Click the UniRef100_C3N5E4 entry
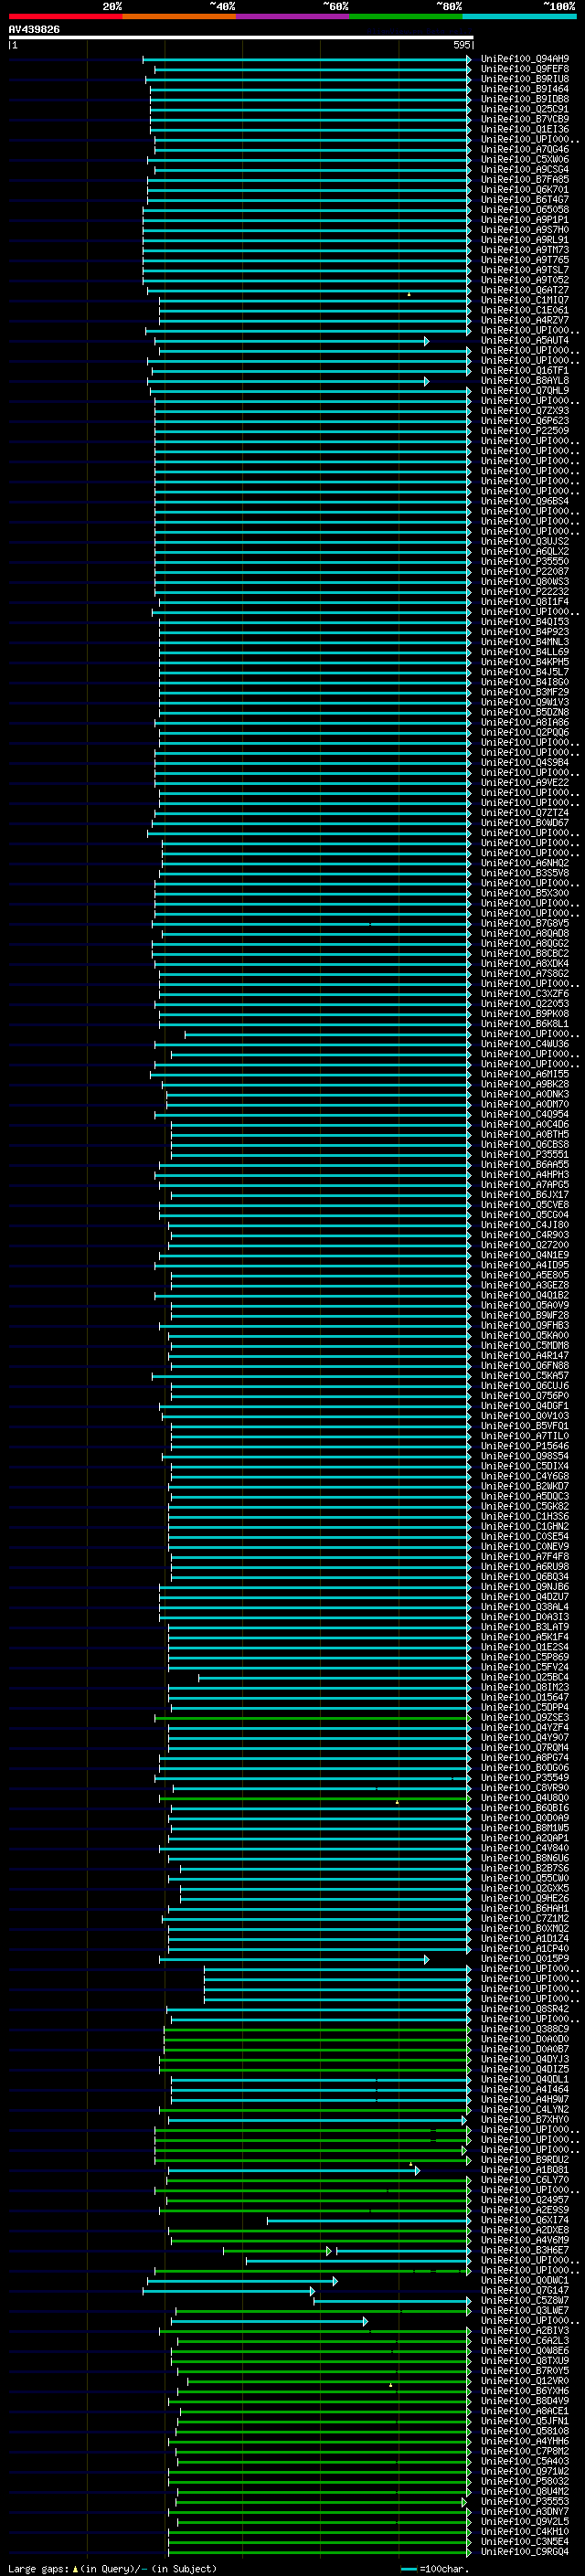Viewport: 585px width, 2576px height. point(524,2541)
